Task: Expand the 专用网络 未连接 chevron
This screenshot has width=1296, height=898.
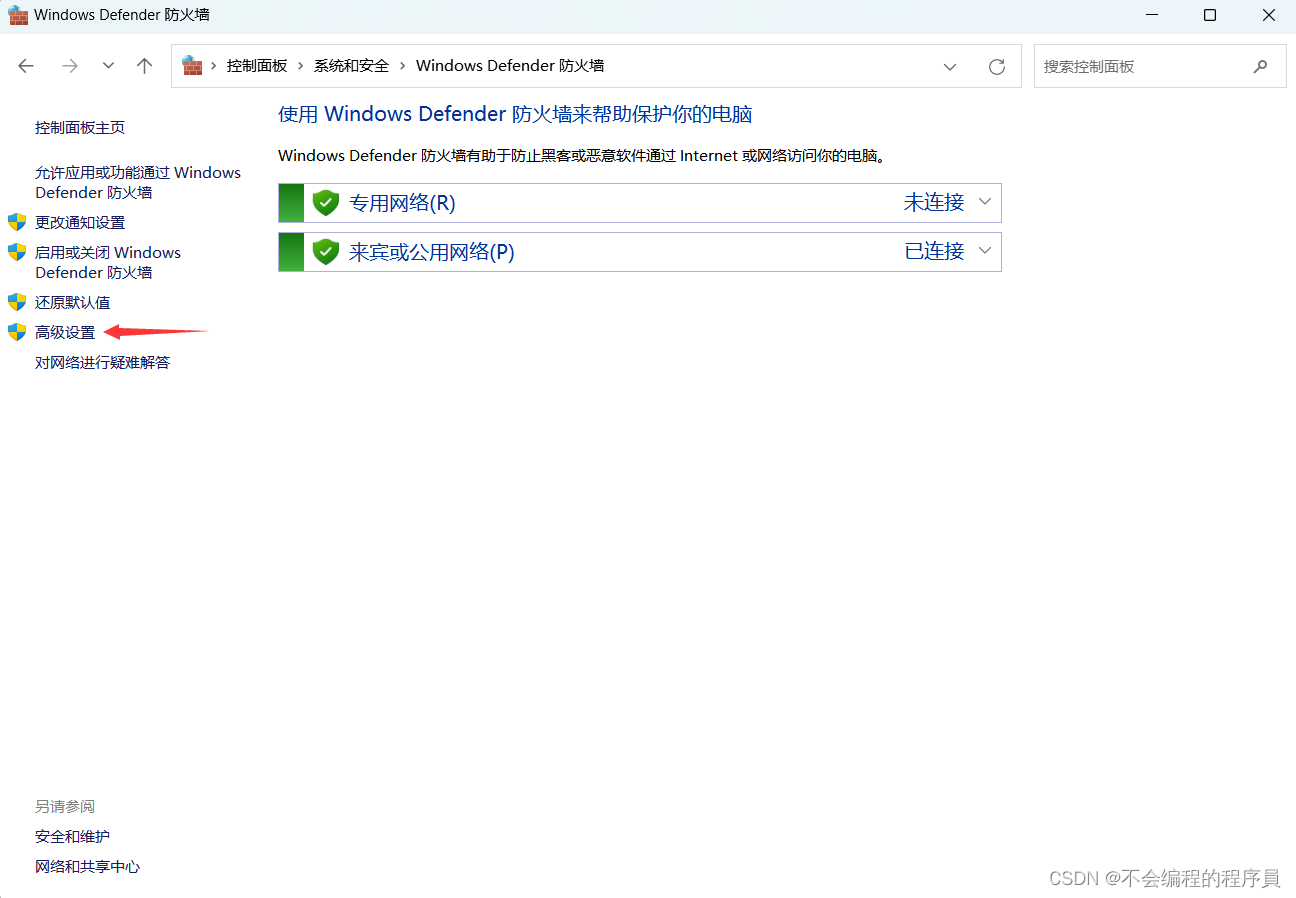Action: [985, 202]
